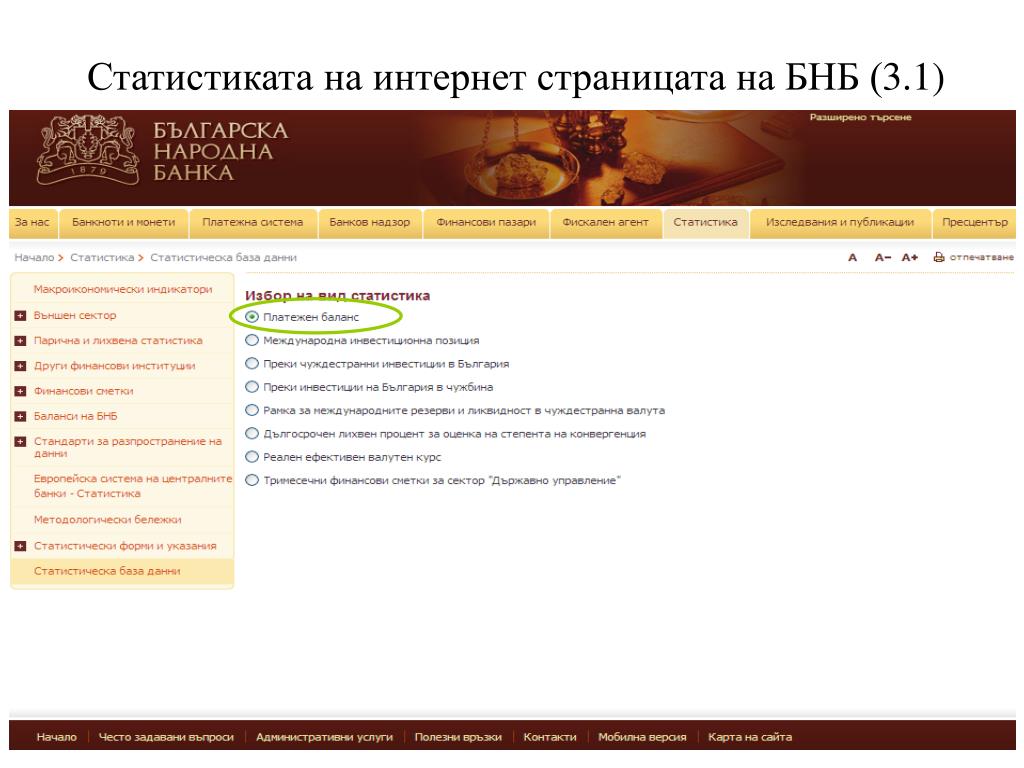Pick Тримесечни финансови сметки radio option
Screen dimensions: 1024x768
252,480
